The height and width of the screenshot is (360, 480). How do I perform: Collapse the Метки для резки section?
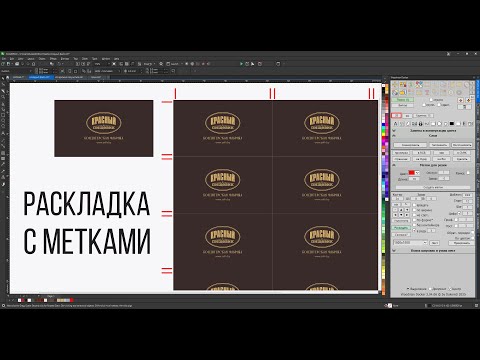394,165
